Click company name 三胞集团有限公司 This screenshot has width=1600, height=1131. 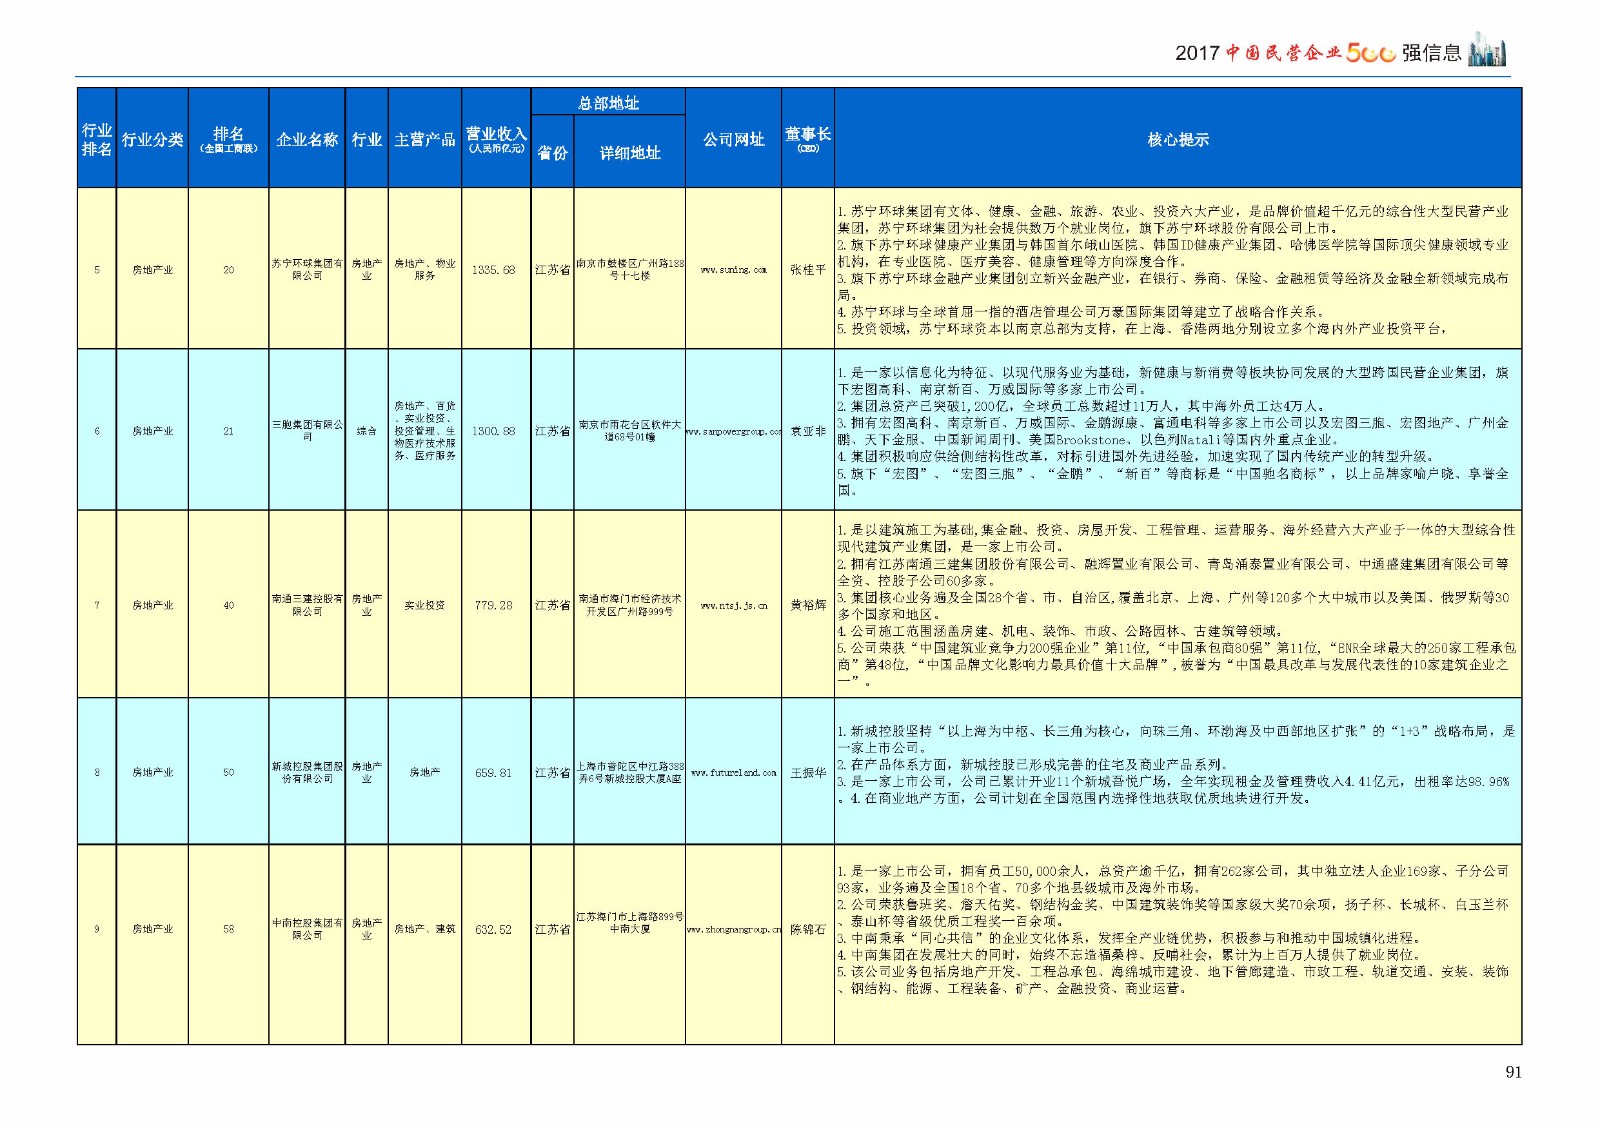307,431
